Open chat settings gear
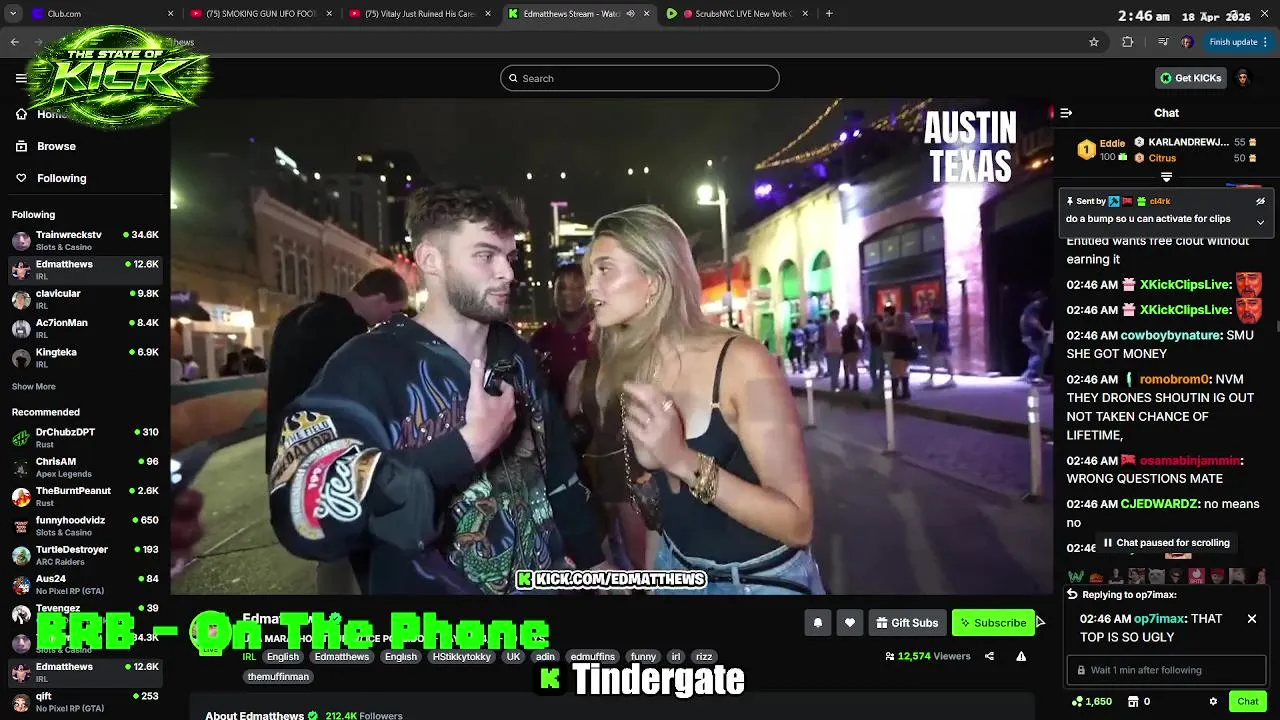Image resolution: width=1280 pixels, height=720 pixels. tap(1213, 702)
